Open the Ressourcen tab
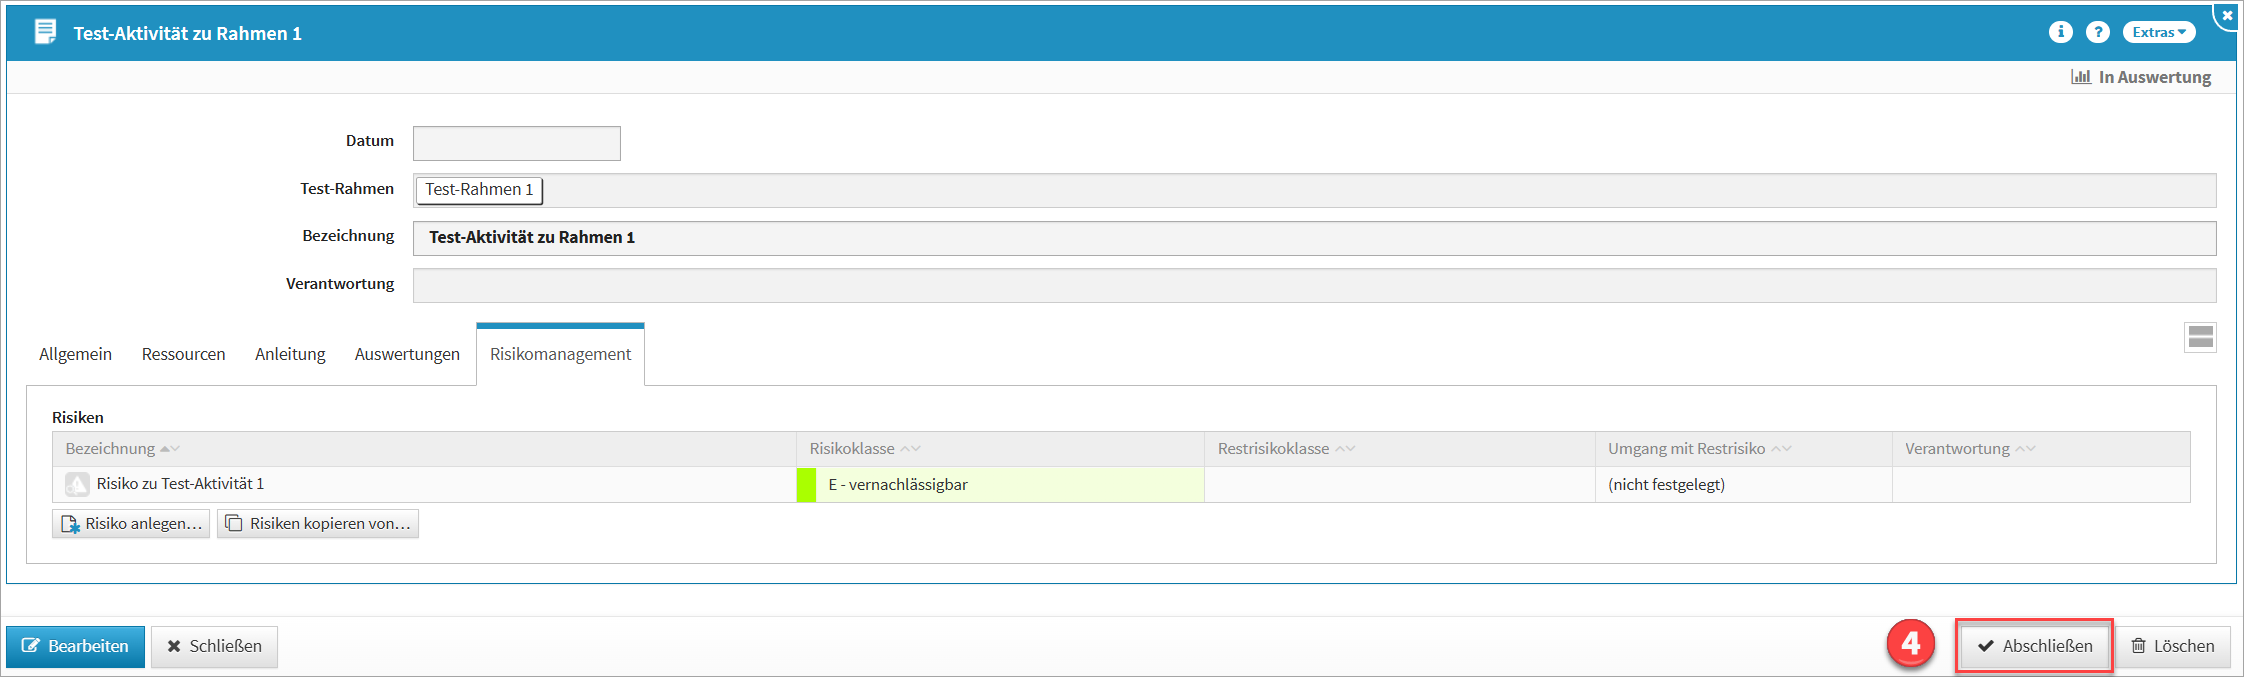 click(183, 354)
